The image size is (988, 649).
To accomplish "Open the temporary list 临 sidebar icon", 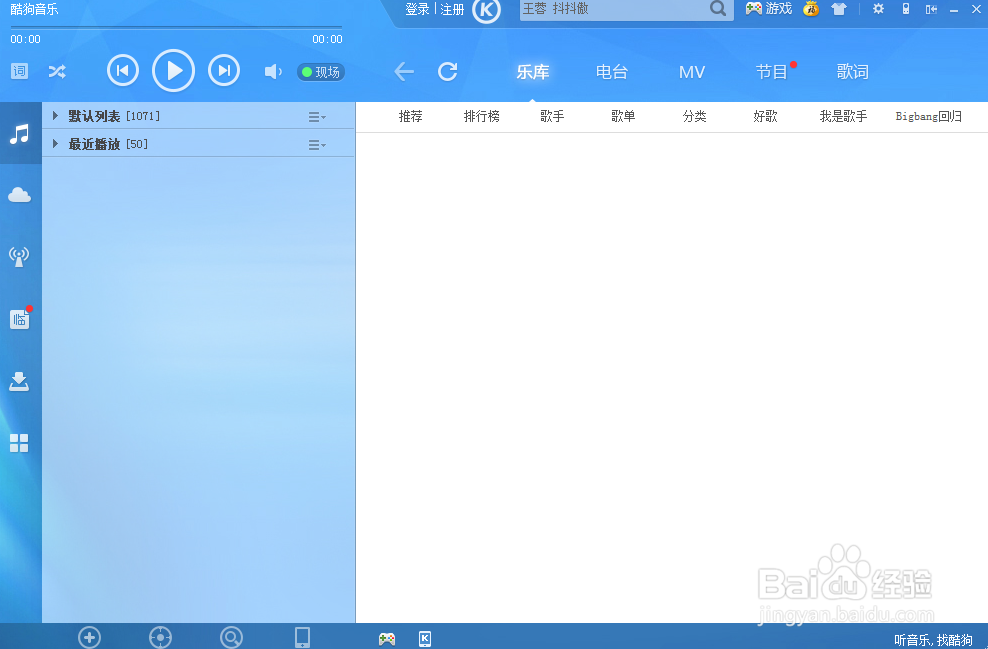I will 21,318.
